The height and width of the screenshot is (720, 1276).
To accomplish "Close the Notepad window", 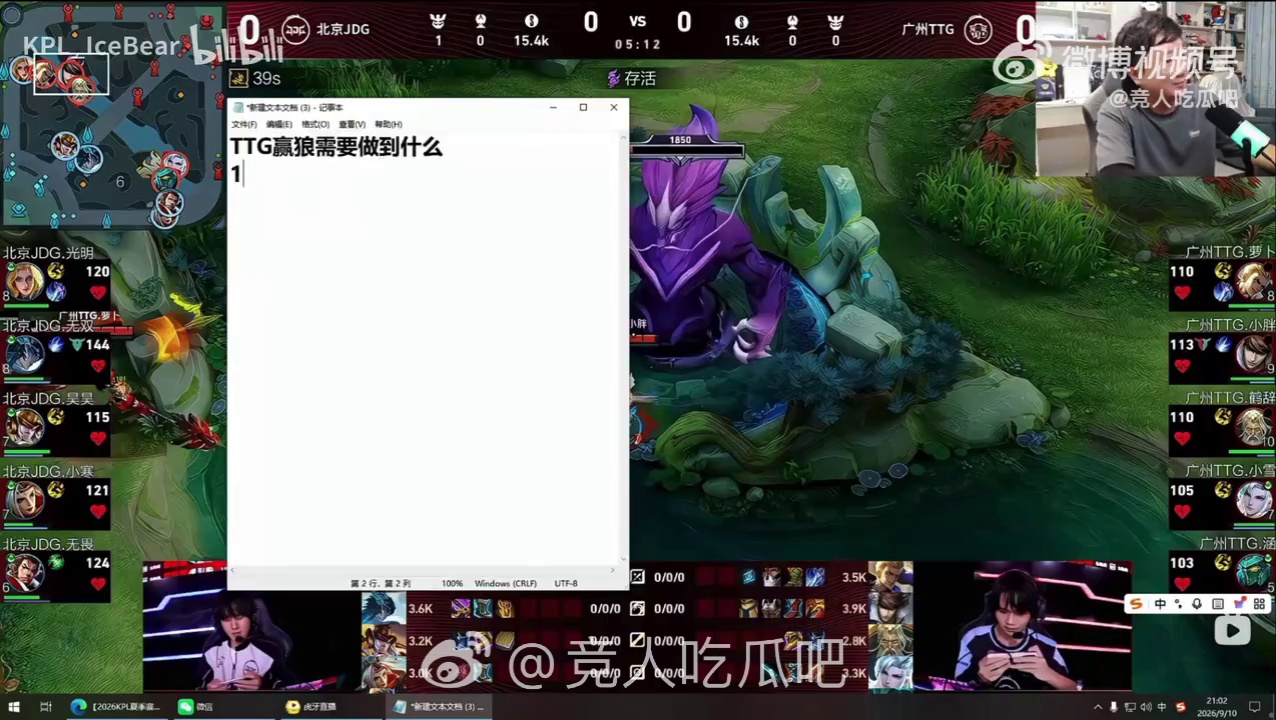I will (x=614, y=107).
